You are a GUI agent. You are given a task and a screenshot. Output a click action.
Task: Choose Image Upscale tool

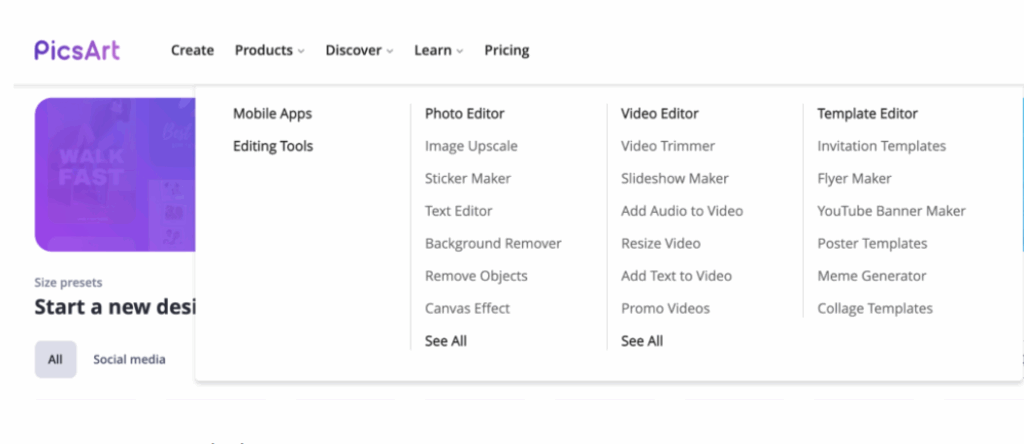pos(471,146)
